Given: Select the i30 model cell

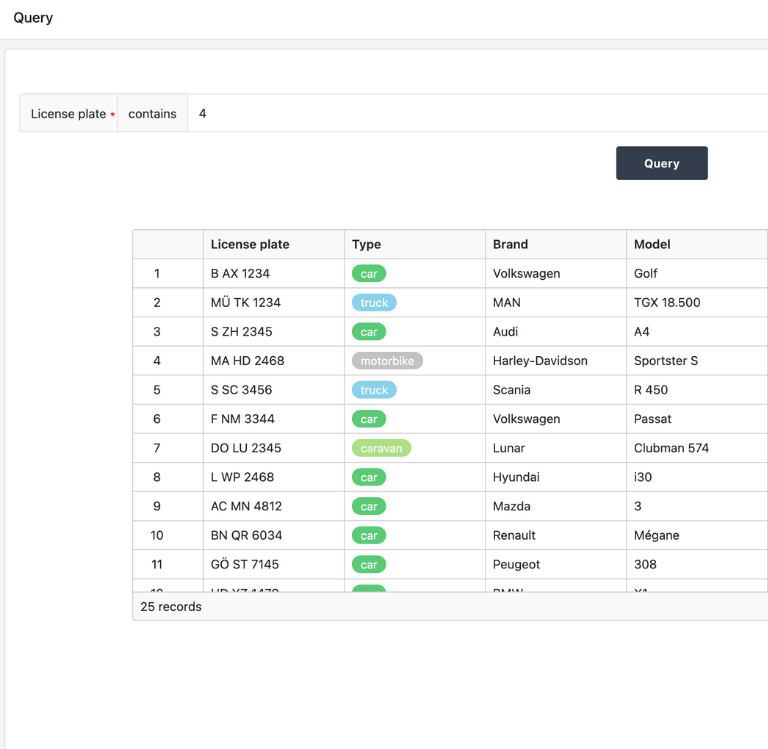Looking at the screenshot, I should coord(697,477).
